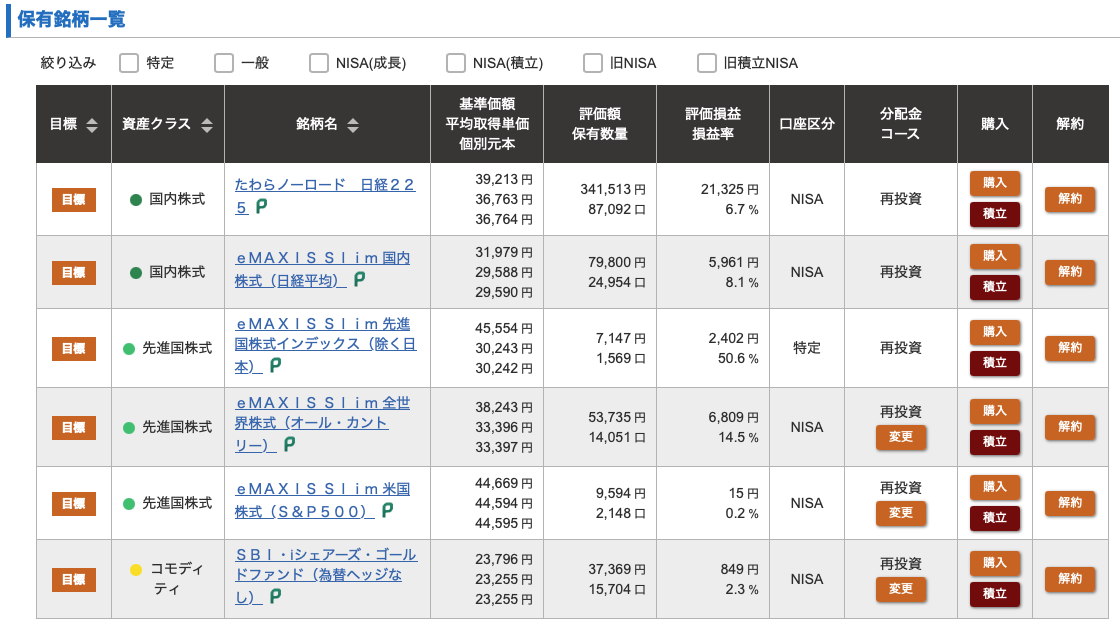Click the 目標 badge in the コモディティ row
1120x623 pixels.
(x=74, y=579)
